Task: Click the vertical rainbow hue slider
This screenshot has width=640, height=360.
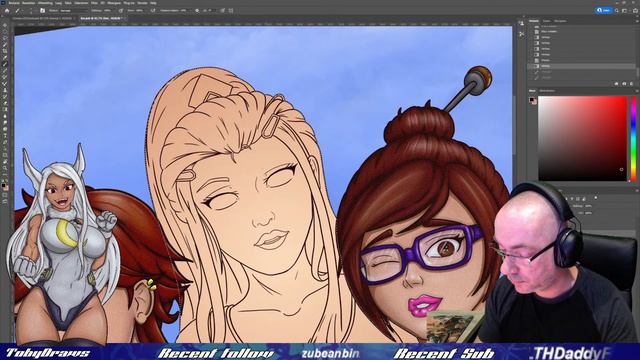Action: [x=633, y=138]
